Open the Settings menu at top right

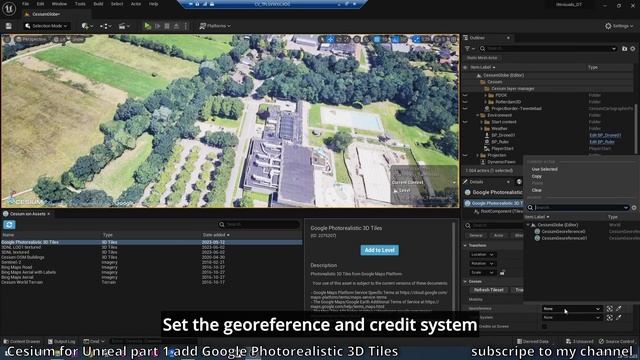click(619, 26)
